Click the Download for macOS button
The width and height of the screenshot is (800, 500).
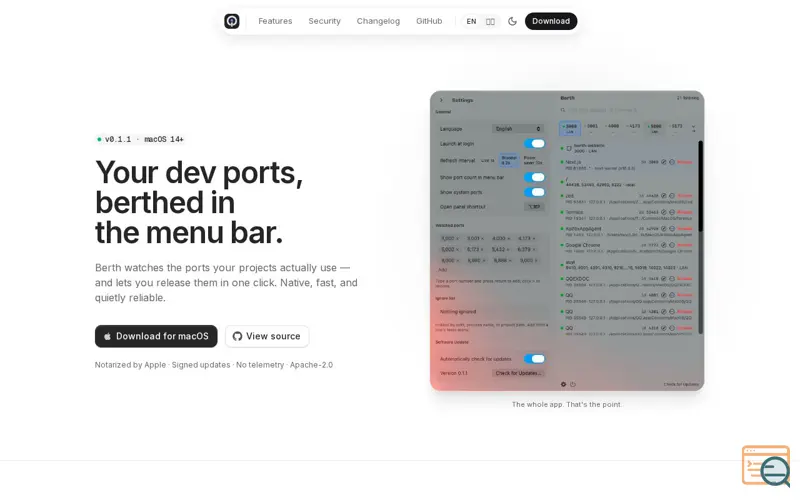(156, 336)
